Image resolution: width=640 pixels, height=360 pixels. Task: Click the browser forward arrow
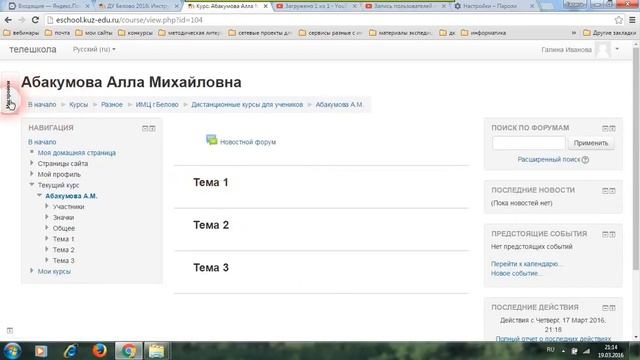point(22,20)
